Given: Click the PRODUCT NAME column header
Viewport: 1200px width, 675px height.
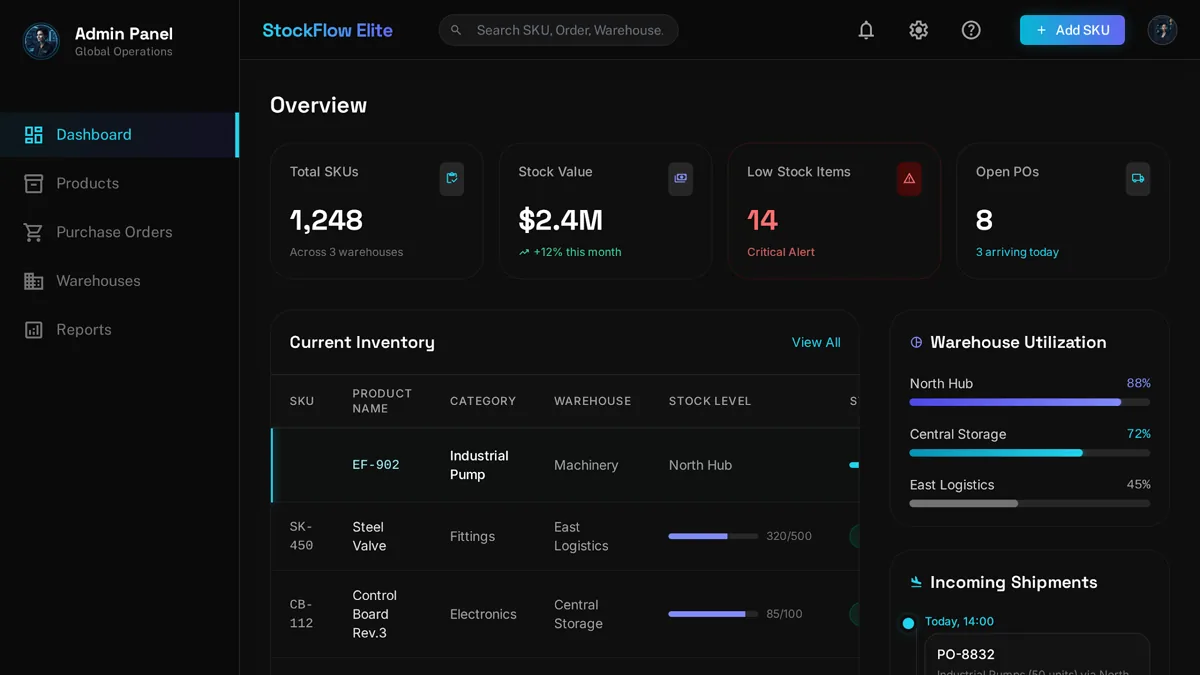Looking at the screenshot, I should tap(382, 401).
